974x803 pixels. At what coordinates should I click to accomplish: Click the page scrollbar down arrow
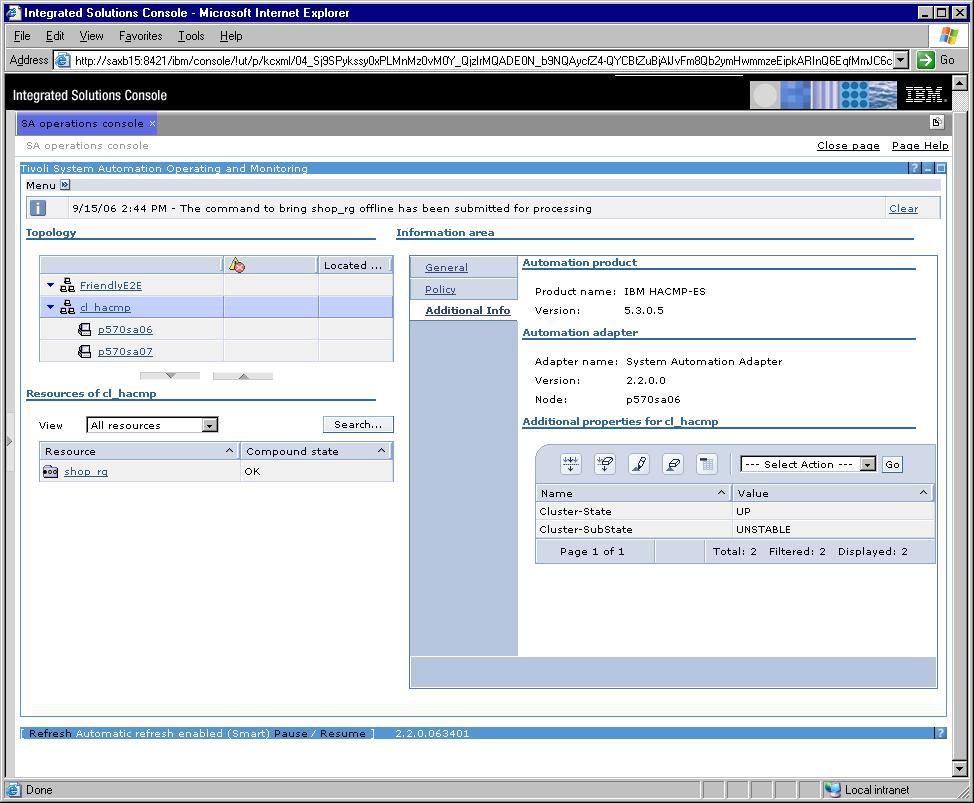coord(960,769)
